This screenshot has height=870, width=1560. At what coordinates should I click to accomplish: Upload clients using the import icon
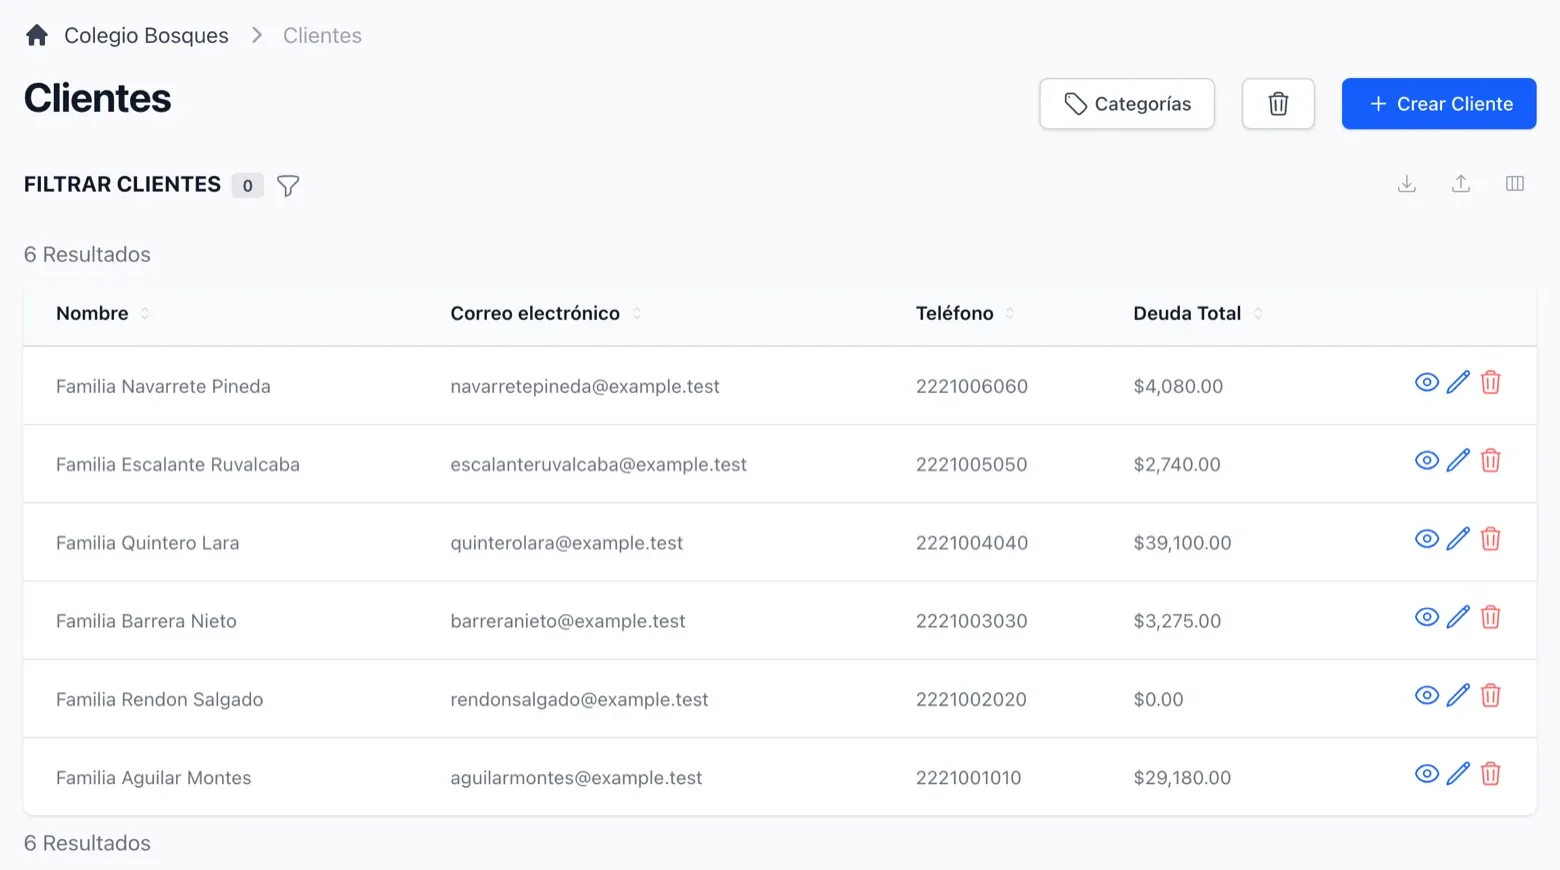point(1461,184)
